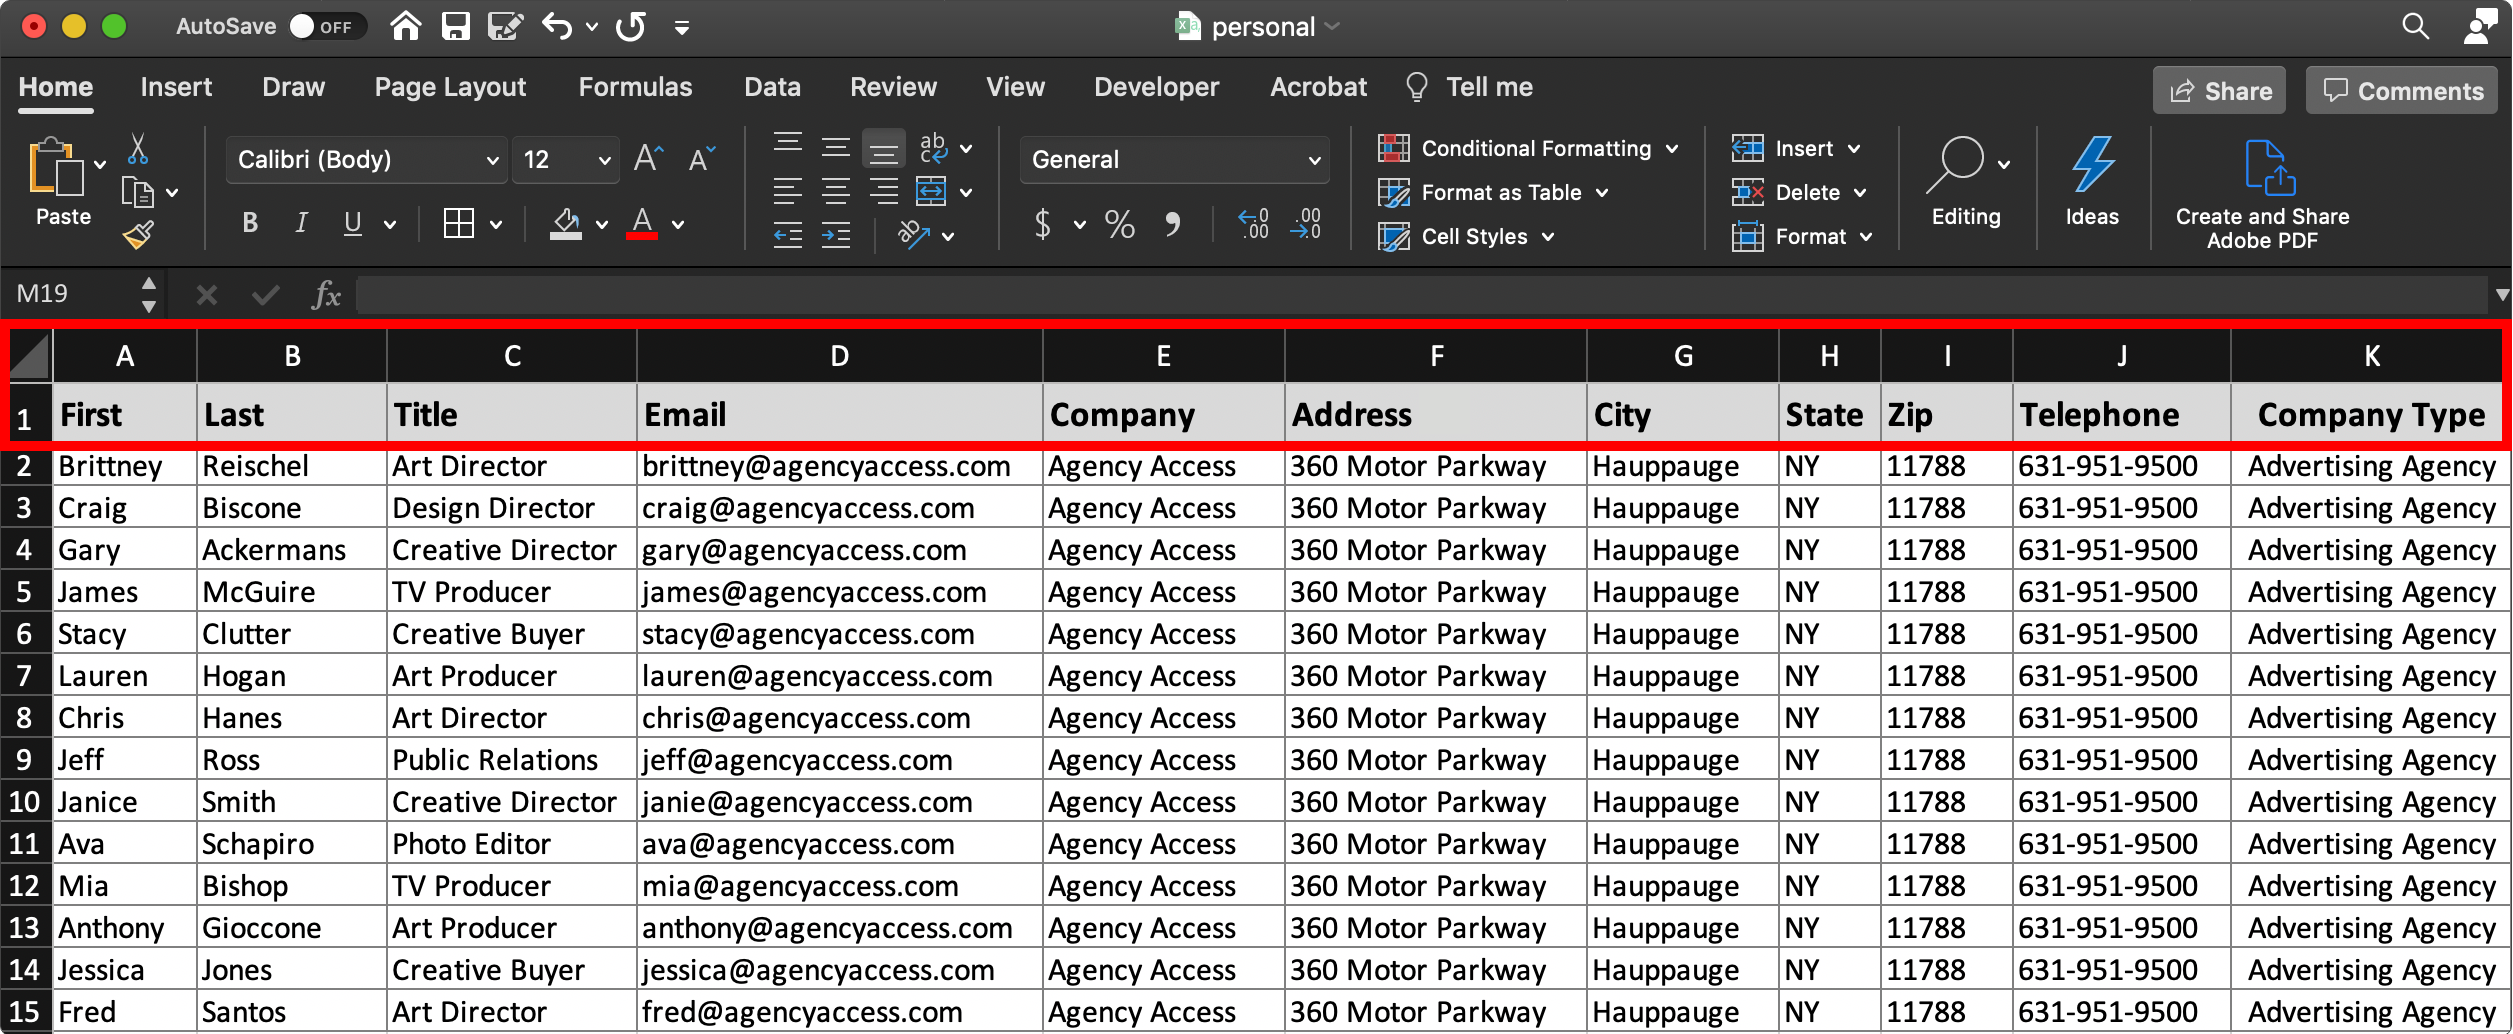
Task: Apply Percent Style format
Action: [x=1120, y=224]
